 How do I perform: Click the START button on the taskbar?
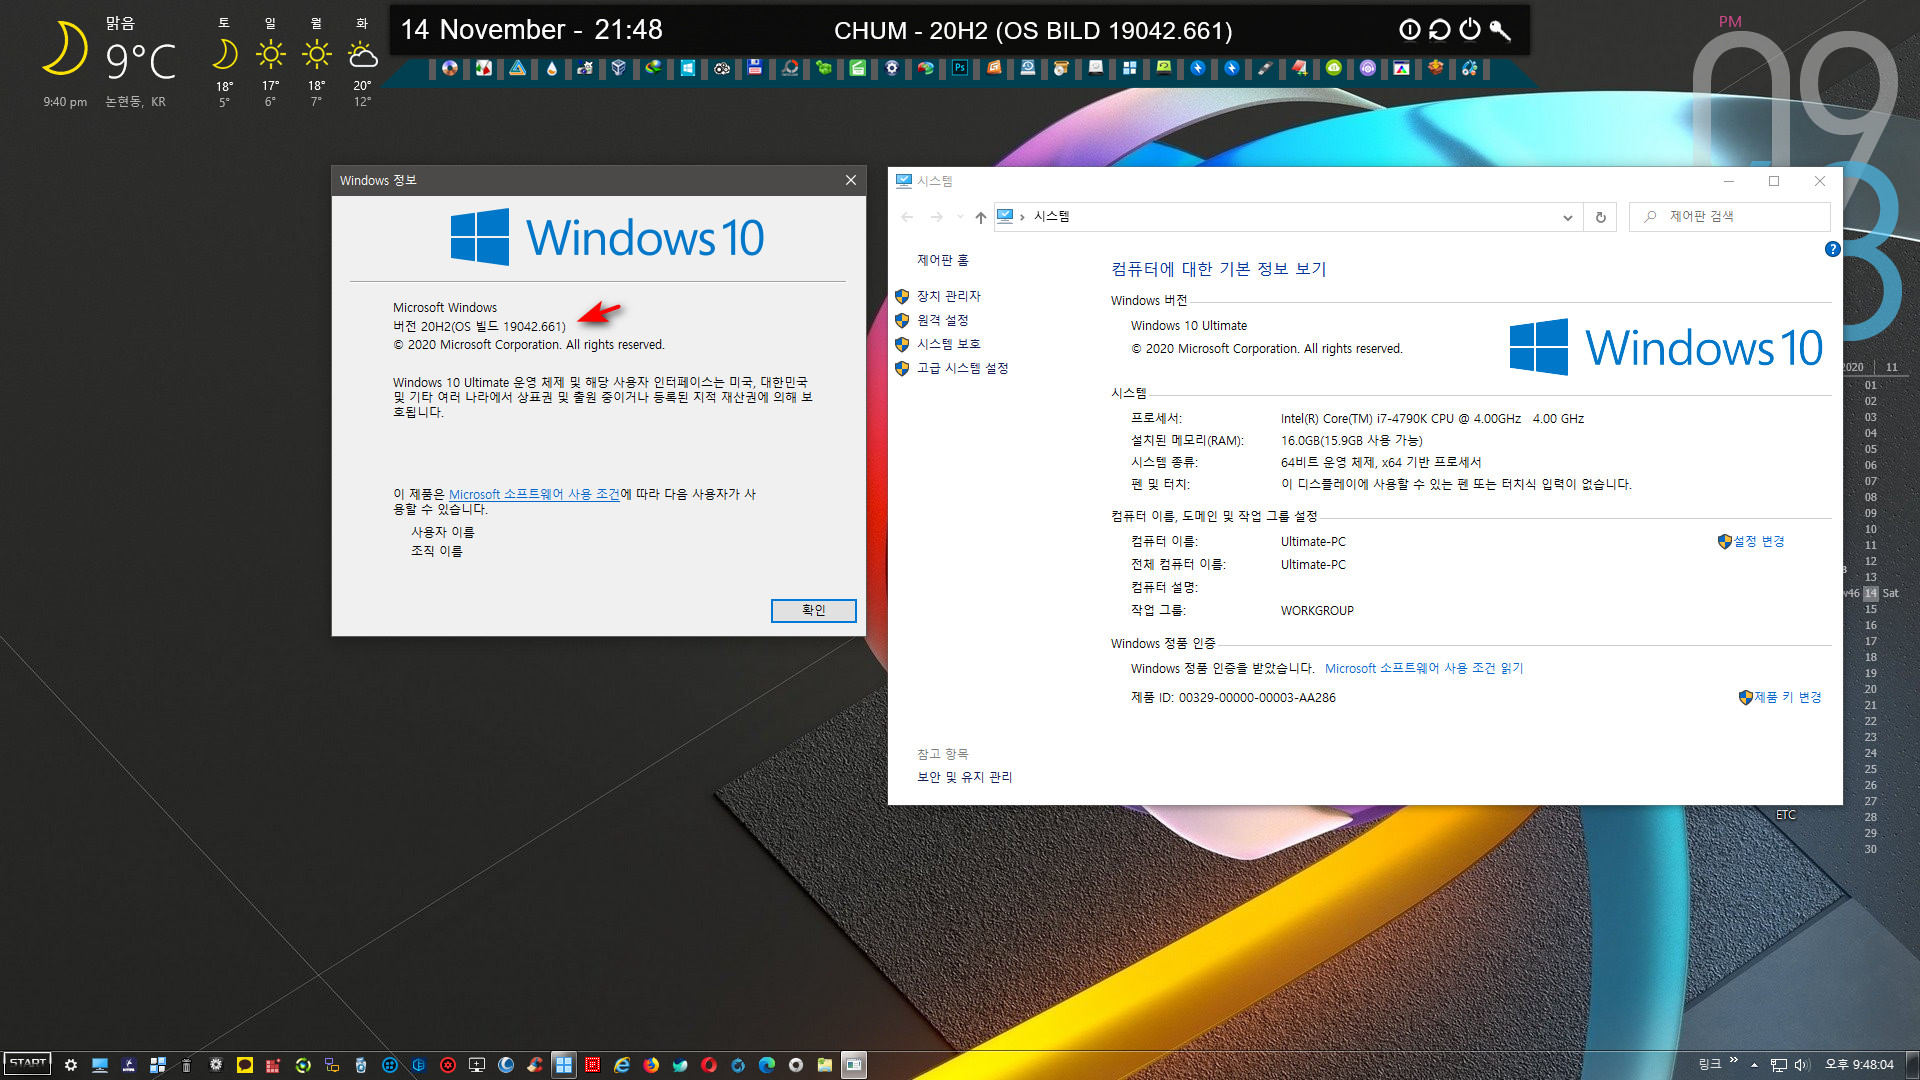(27, 1064)
